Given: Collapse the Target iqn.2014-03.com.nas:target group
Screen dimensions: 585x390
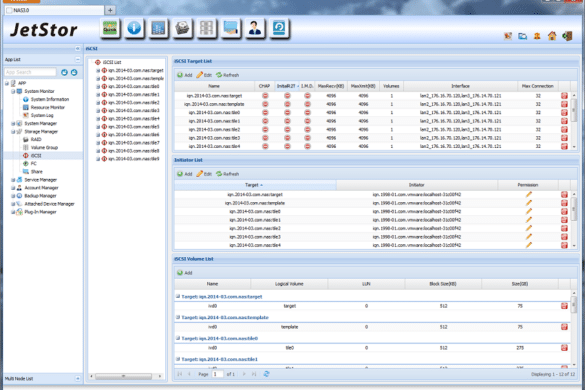Looking at the screenshot, I should pos(178,296).
